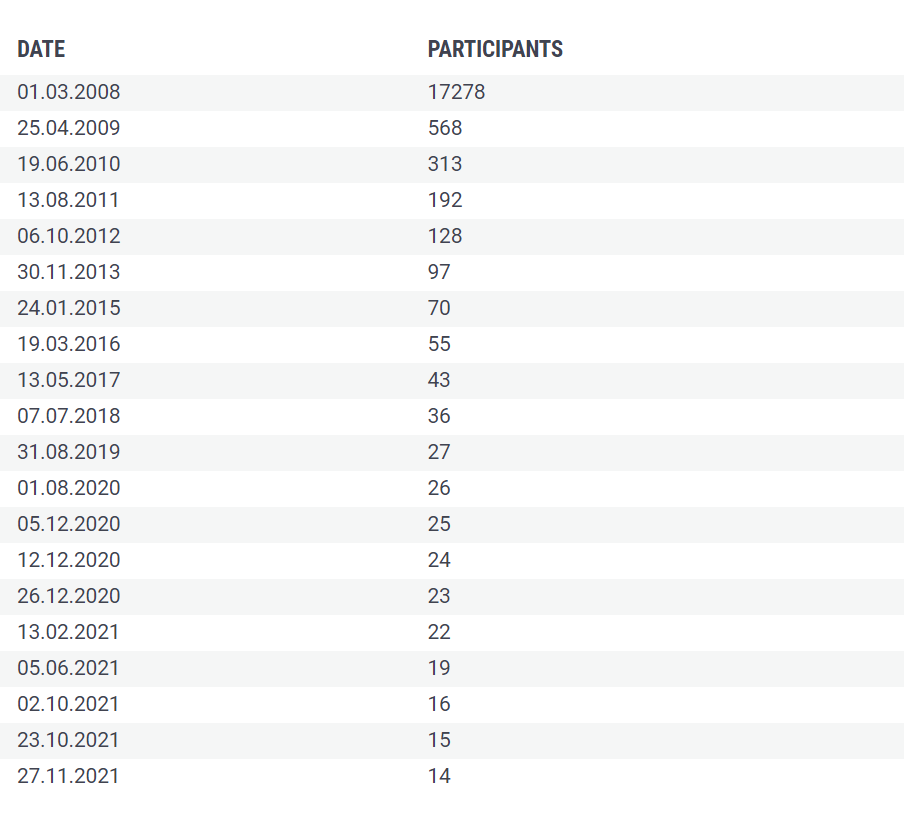Select the date 19.06.2010
905x823 pixels.
pos(68,164)
